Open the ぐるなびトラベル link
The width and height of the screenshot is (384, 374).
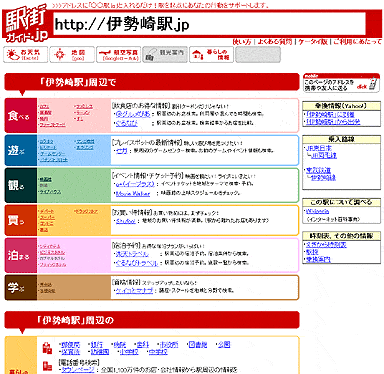pos(137,263)
